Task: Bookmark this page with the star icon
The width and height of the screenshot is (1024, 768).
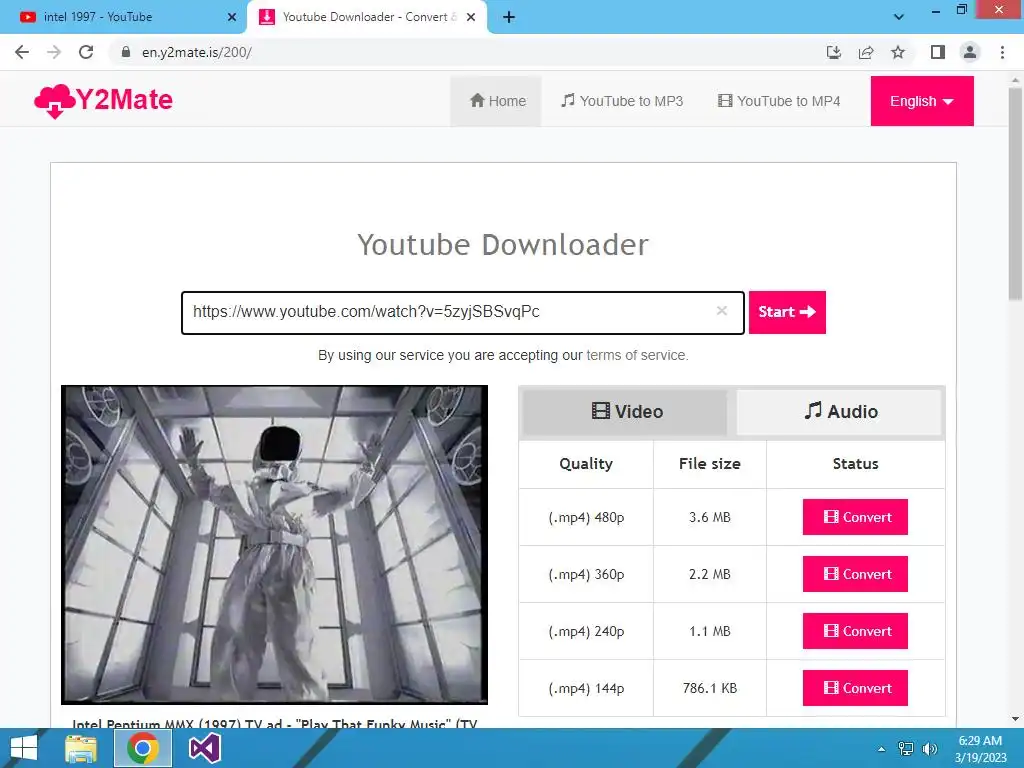Action: pos(898,52)
